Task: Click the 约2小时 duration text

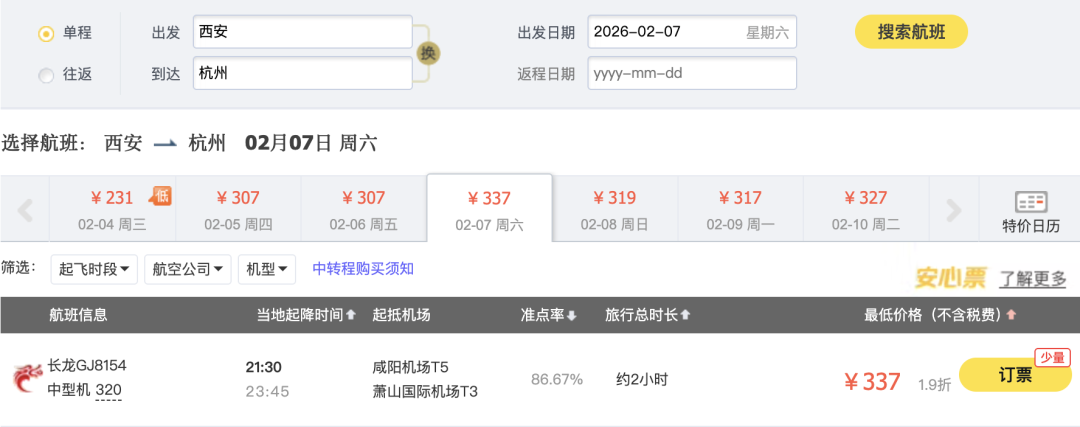Action: 641,379
